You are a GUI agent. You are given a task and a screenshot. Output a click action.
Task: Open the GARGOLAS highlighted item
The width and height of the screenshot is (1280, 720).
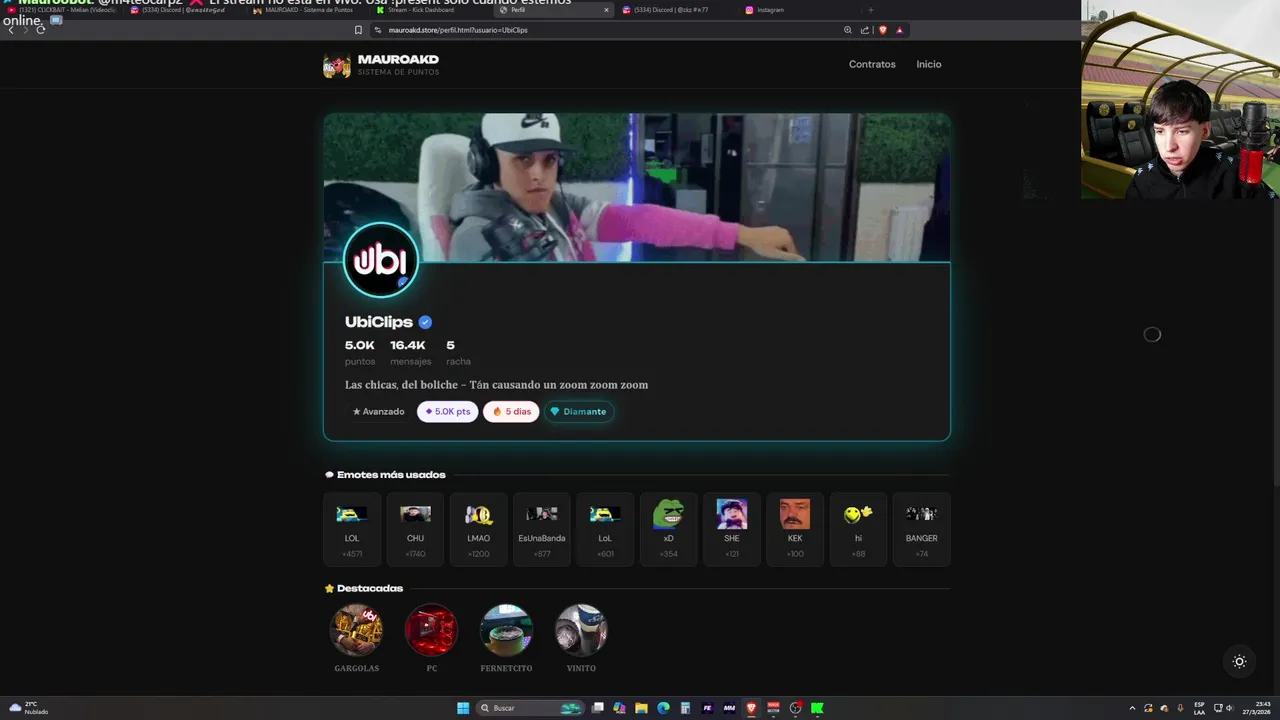click(357, 630)
